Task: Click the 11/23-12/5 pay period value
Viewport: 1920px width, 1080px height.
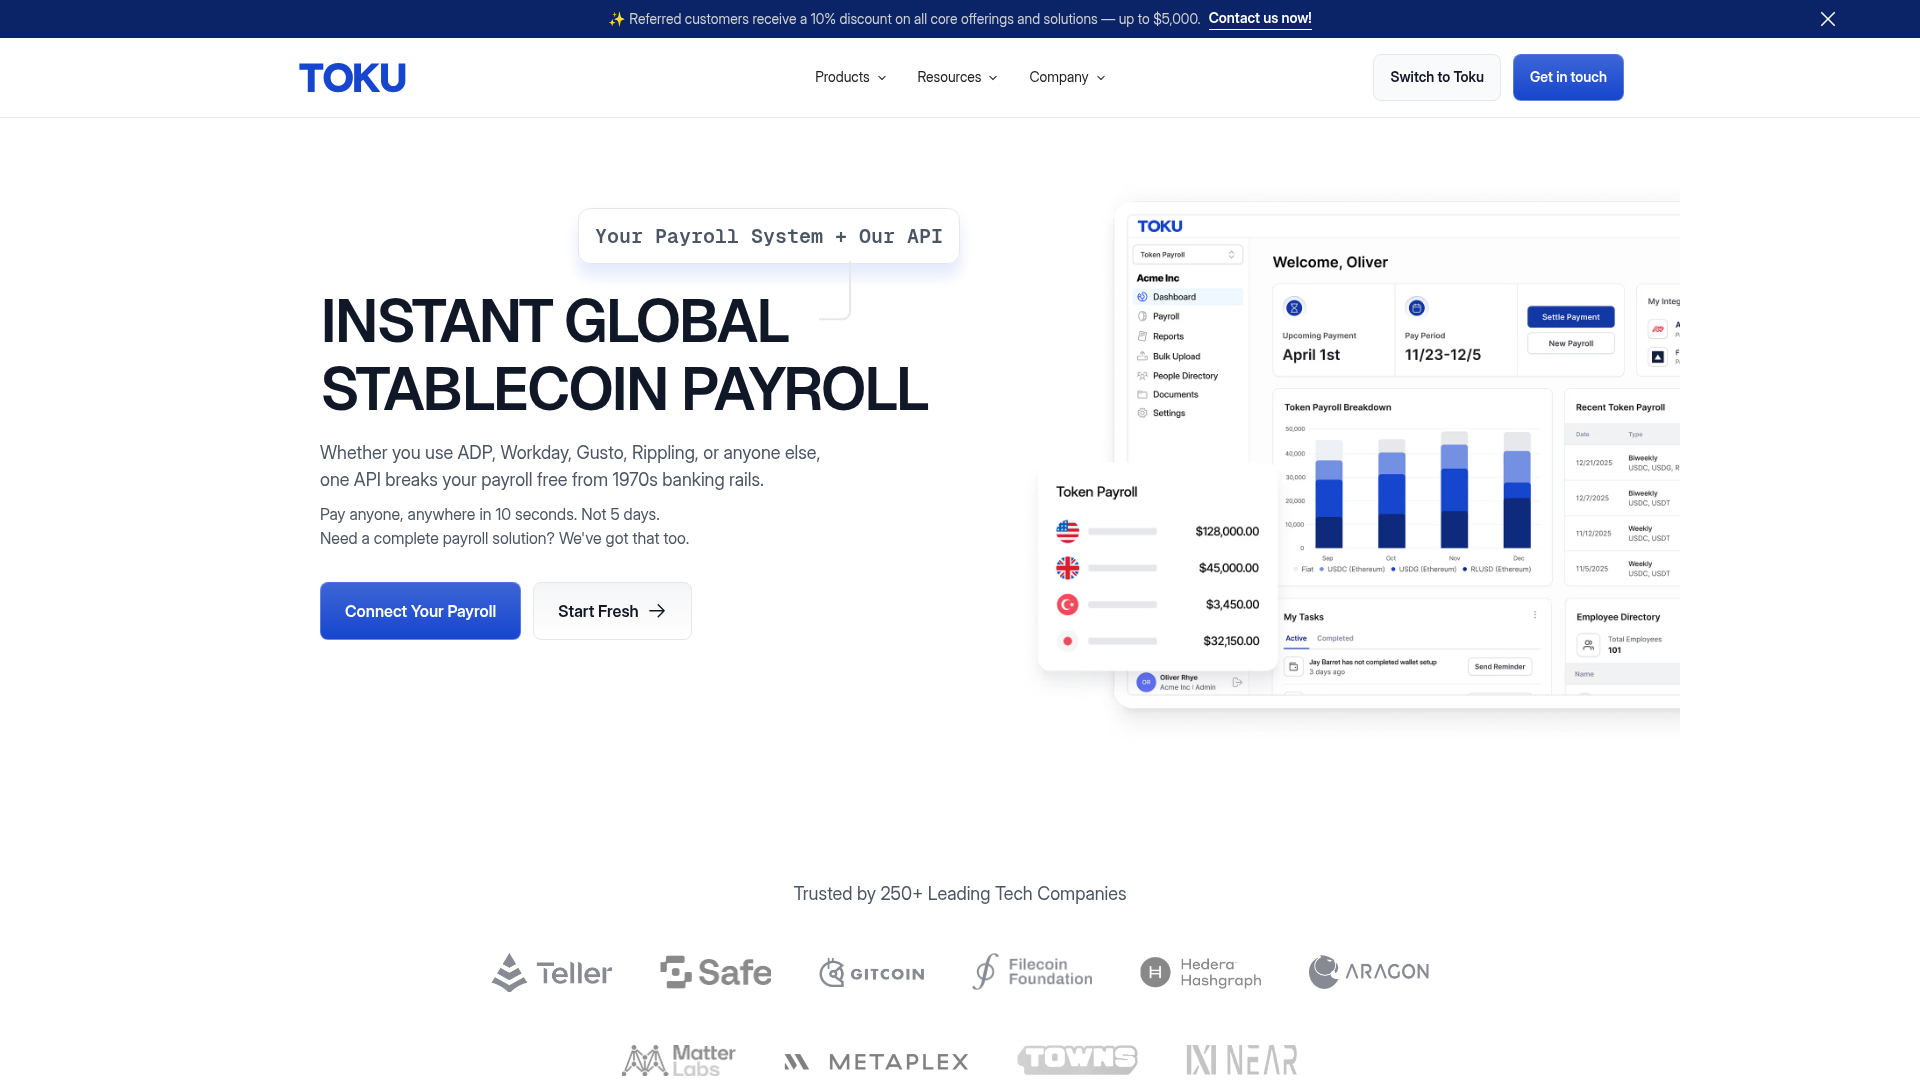Action: point(1442,355)
